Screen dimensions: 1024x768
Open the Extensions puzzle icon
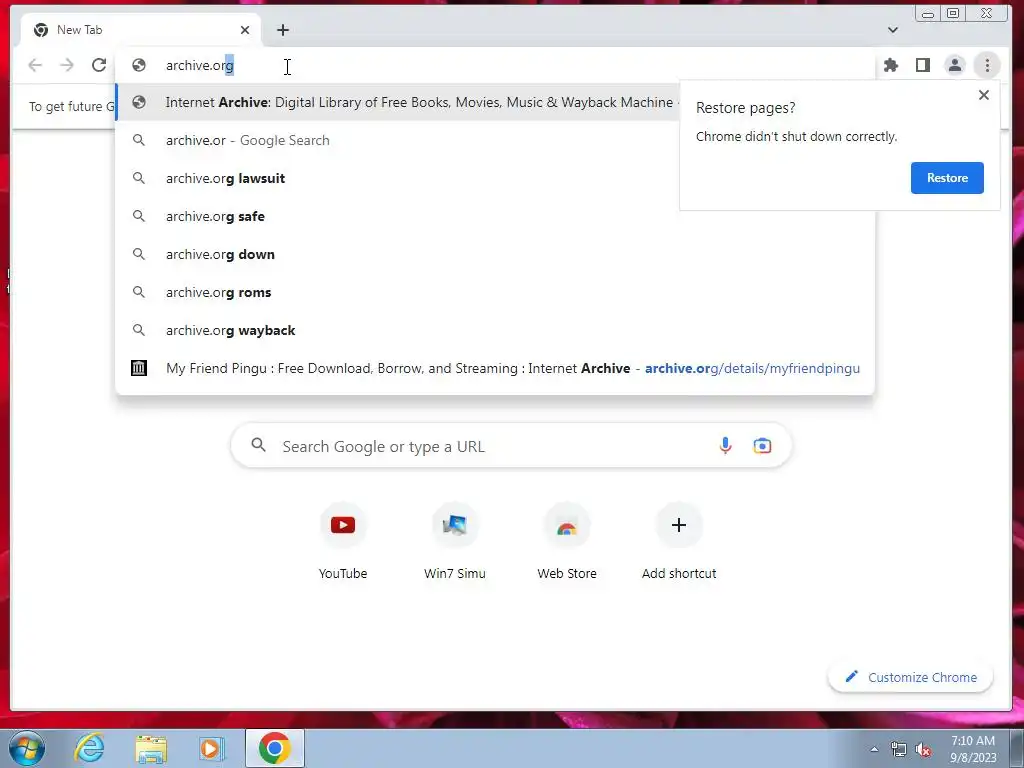(891, 65)
